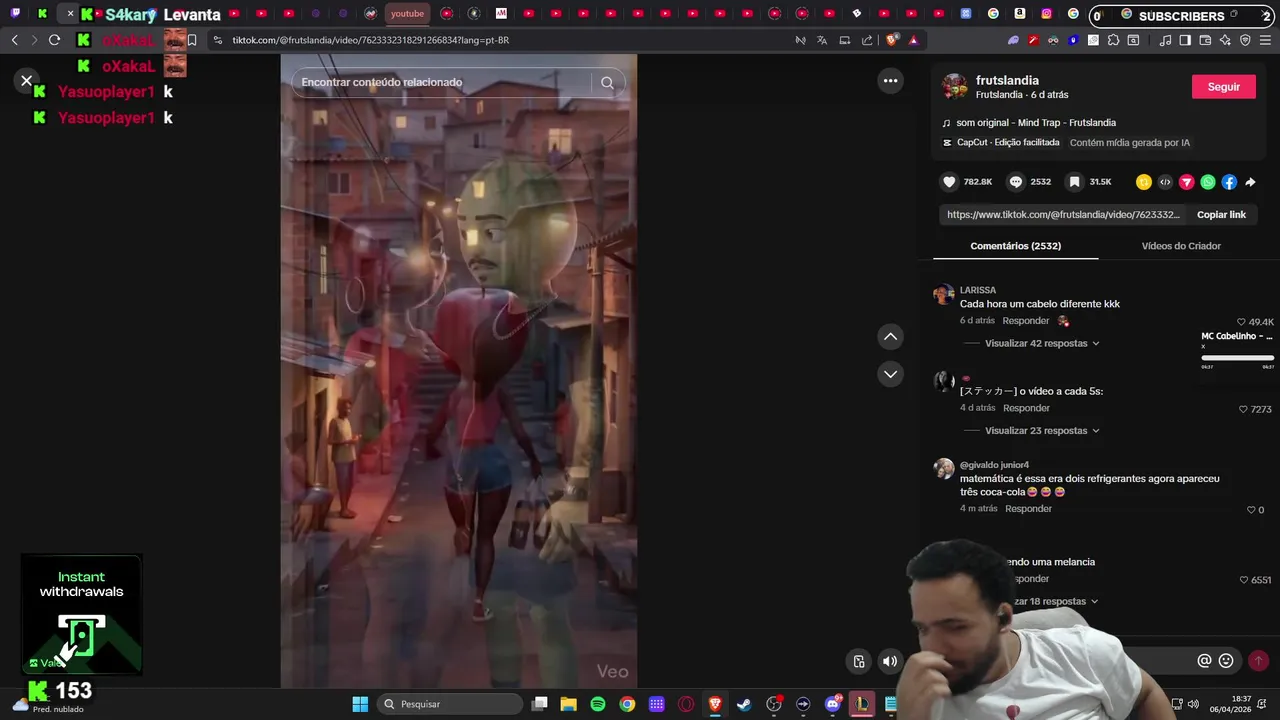The width and height of the screenshot is (1280, 720).
Task: Open LARISSA's commenter avatar
Action: (943, 294)
